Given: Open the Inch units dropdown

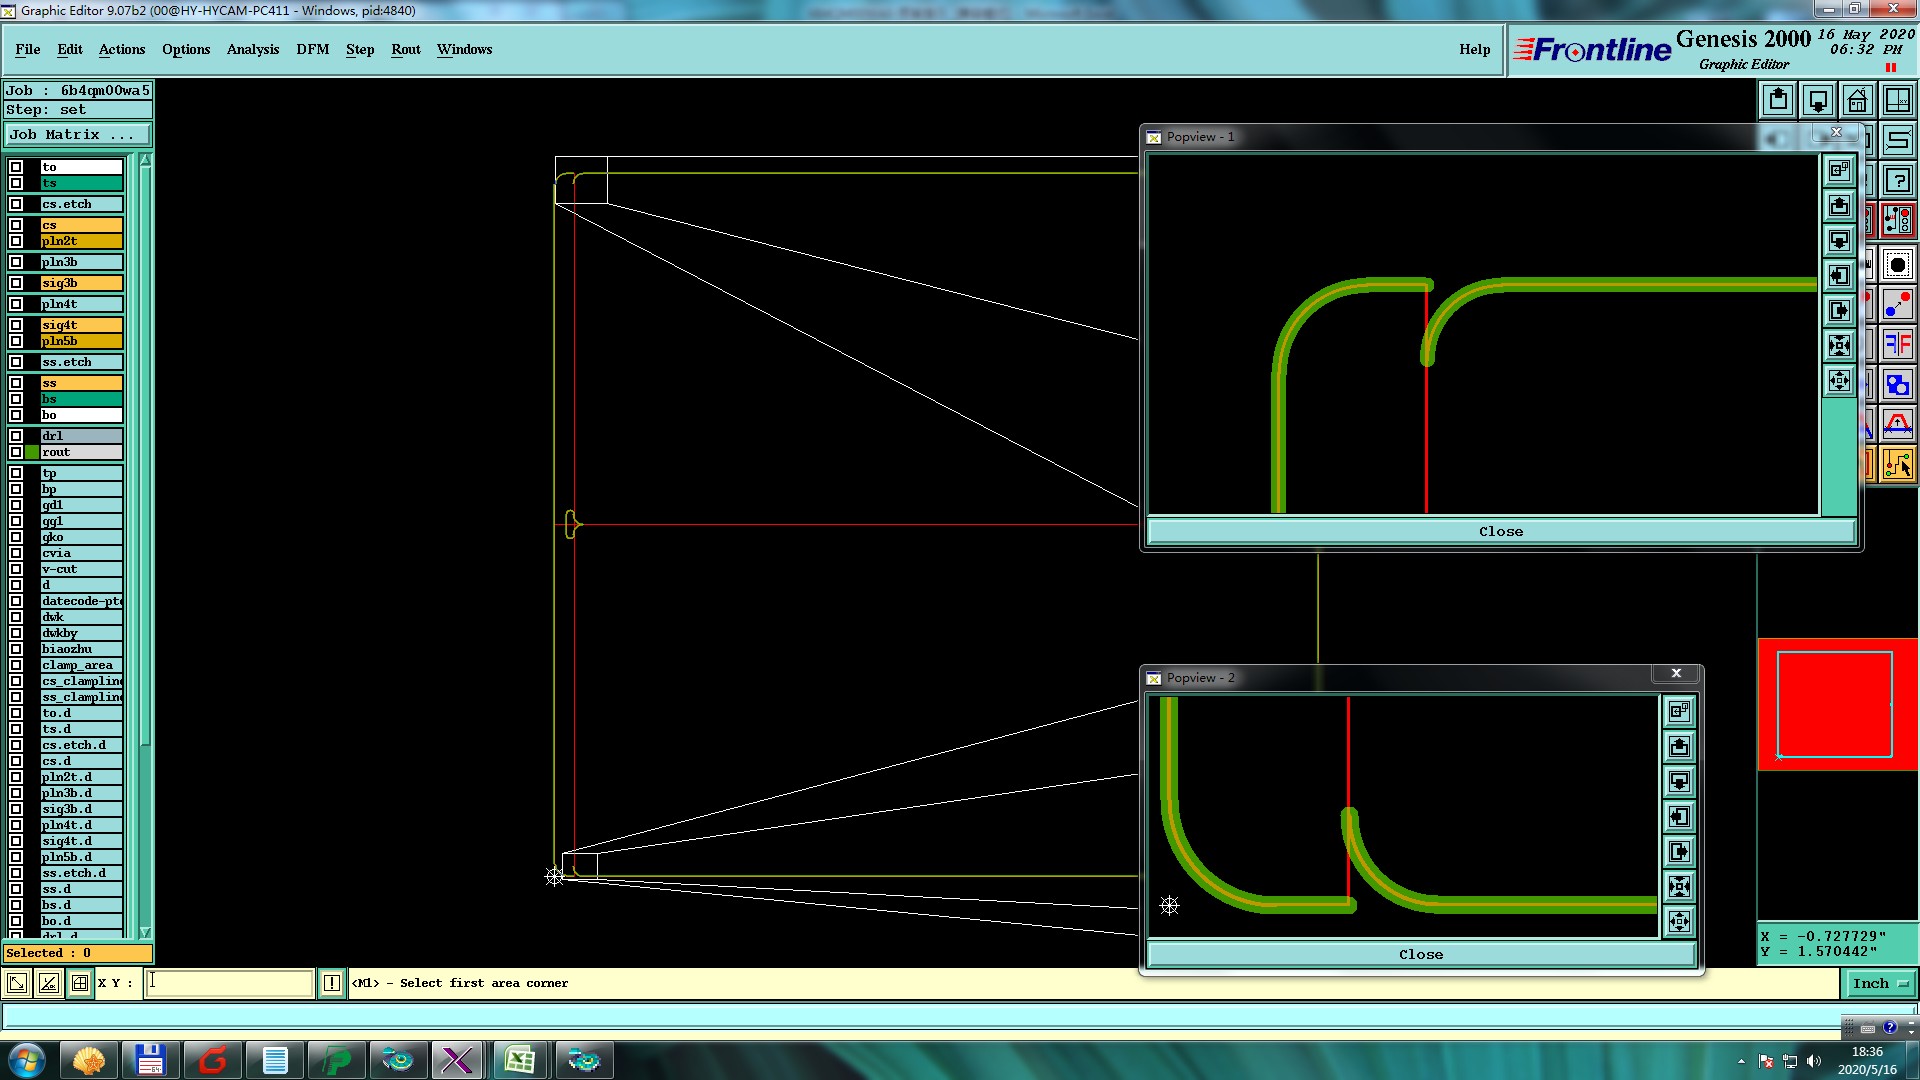Looking at the screenshot, I should pyautogui.click(x=1880, y=984).
